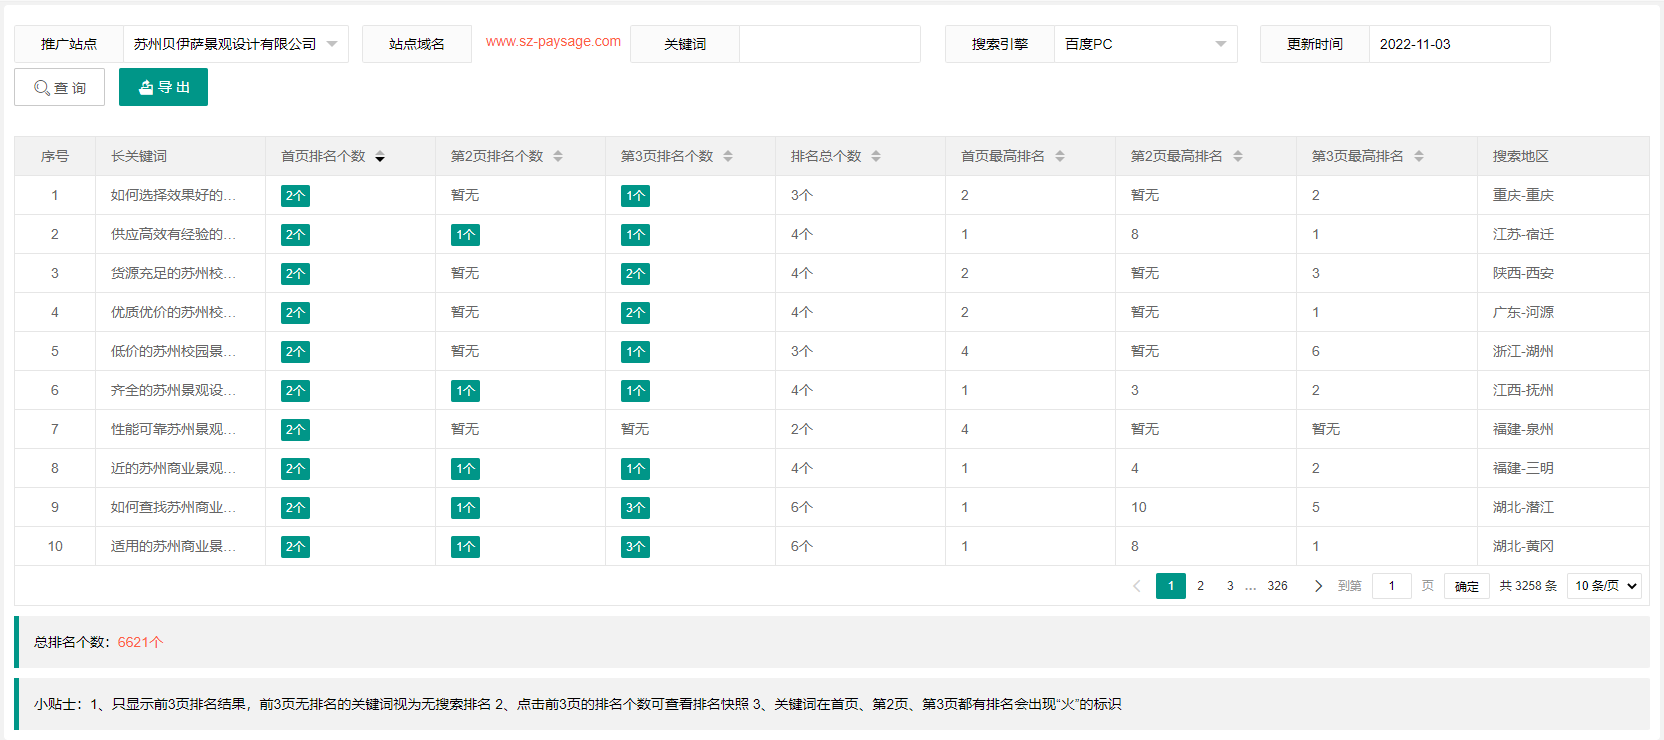Viewport: 1664px width, 740px height.
Task: Sort by 第3页最高排名 column arrows
Action: coord(1419,157)
